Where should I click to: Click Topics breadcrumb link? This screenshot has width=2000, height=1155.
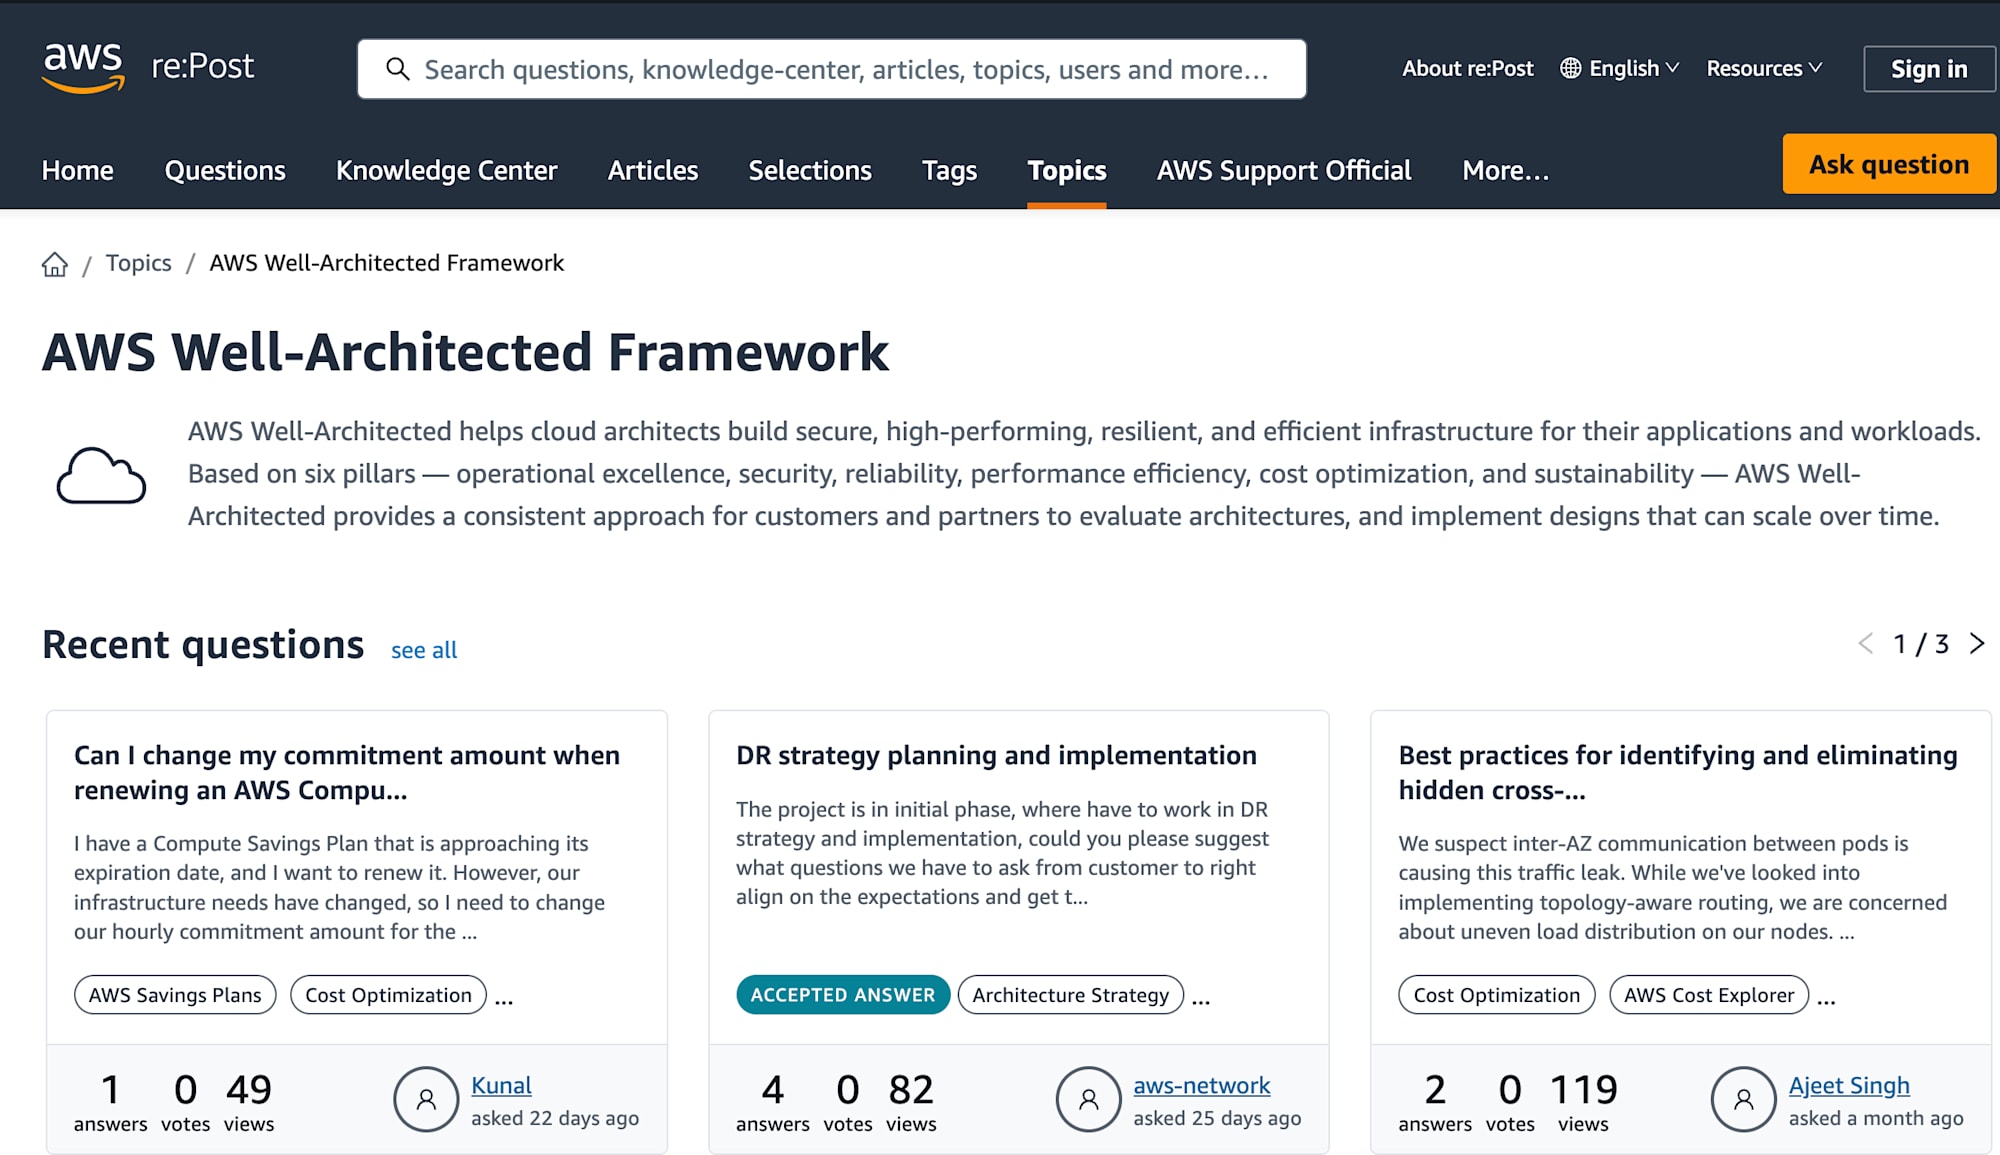click(139, 263)
